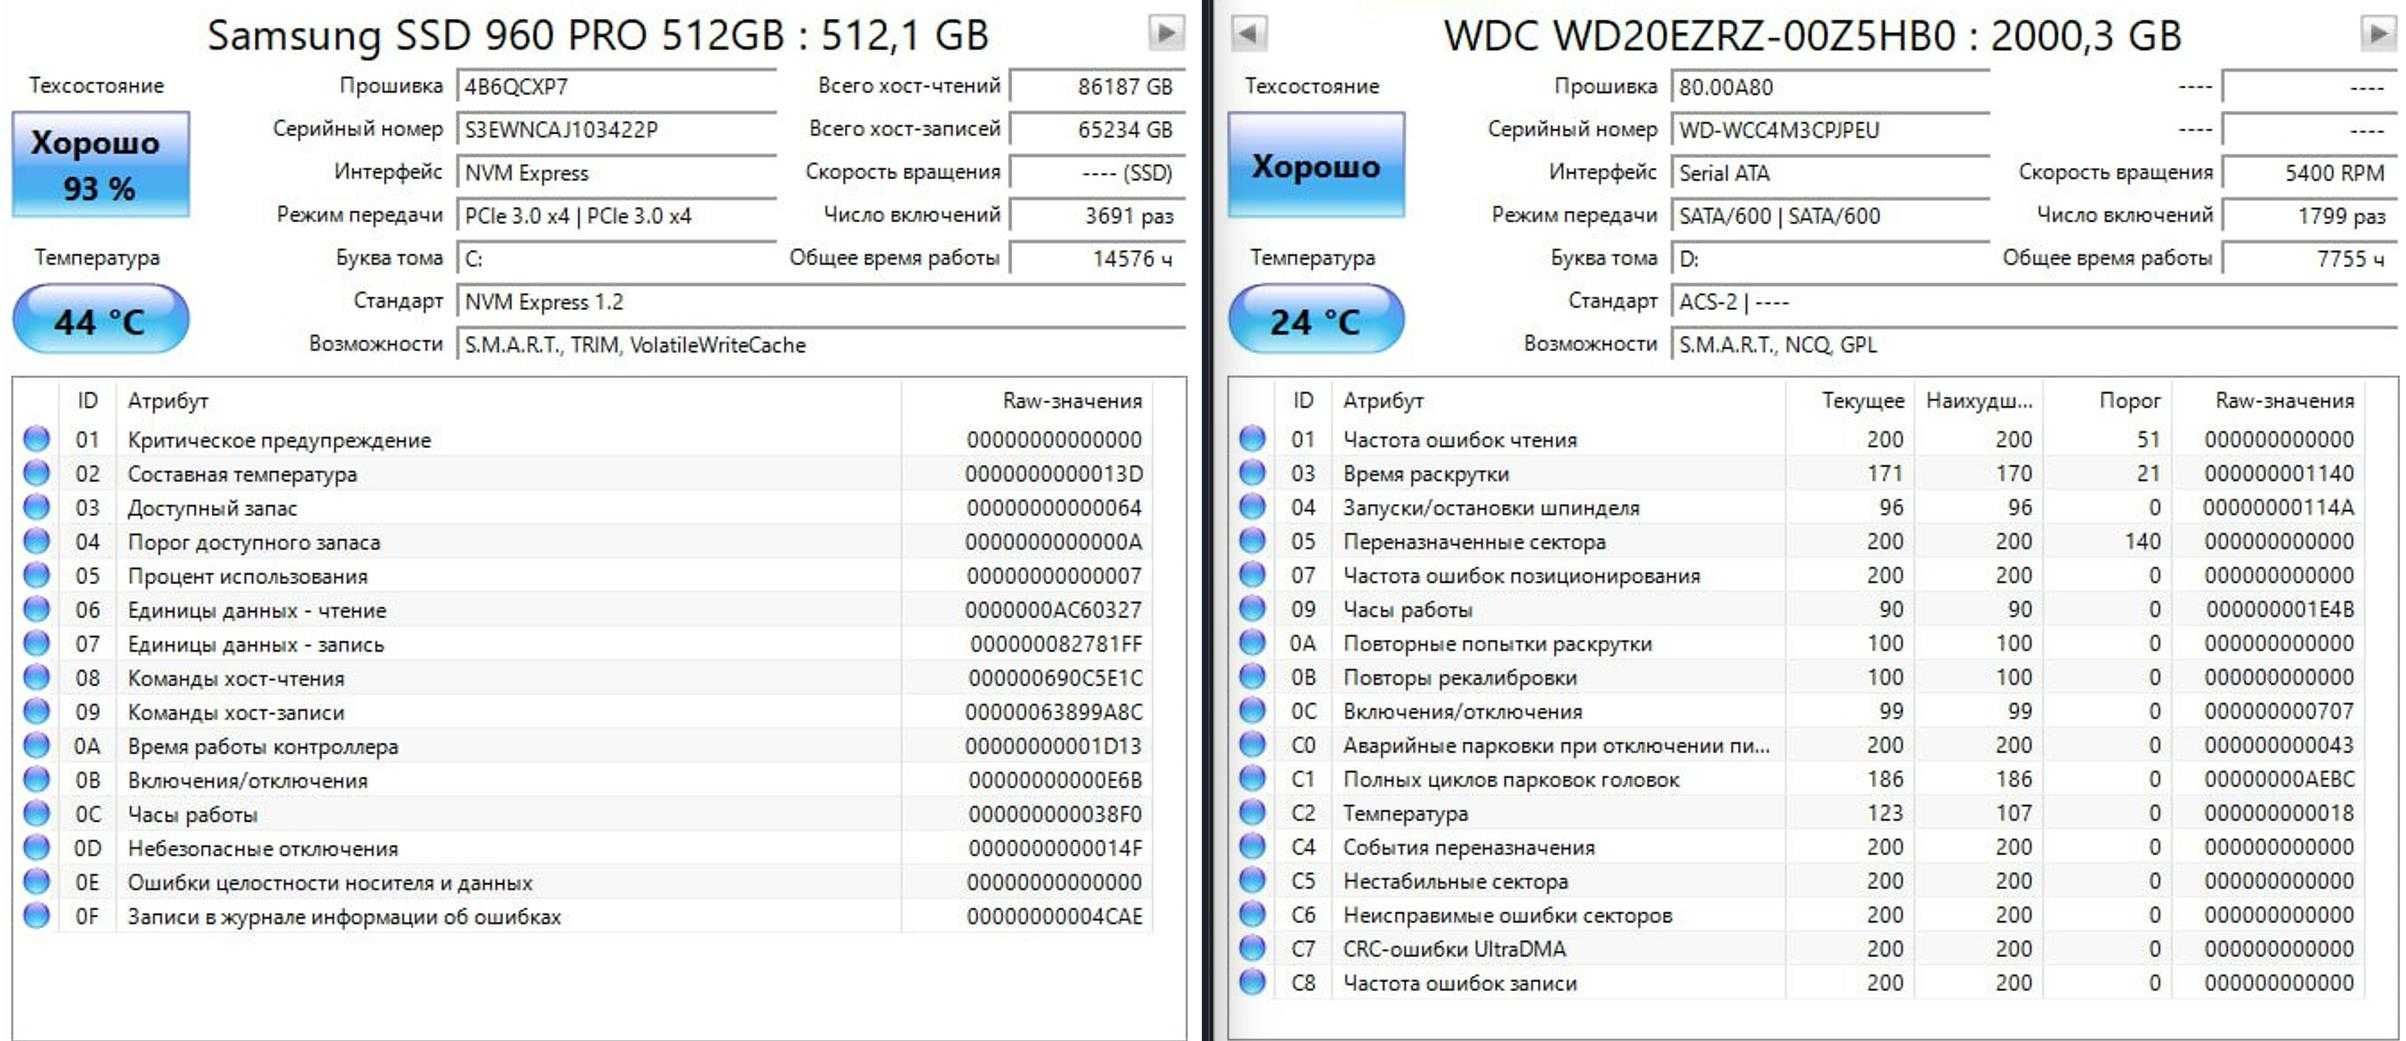This screenshot has height=1041, width=2406.
Task: Click WDC health status Хорошо button
Action: (x=1316, y=165)
